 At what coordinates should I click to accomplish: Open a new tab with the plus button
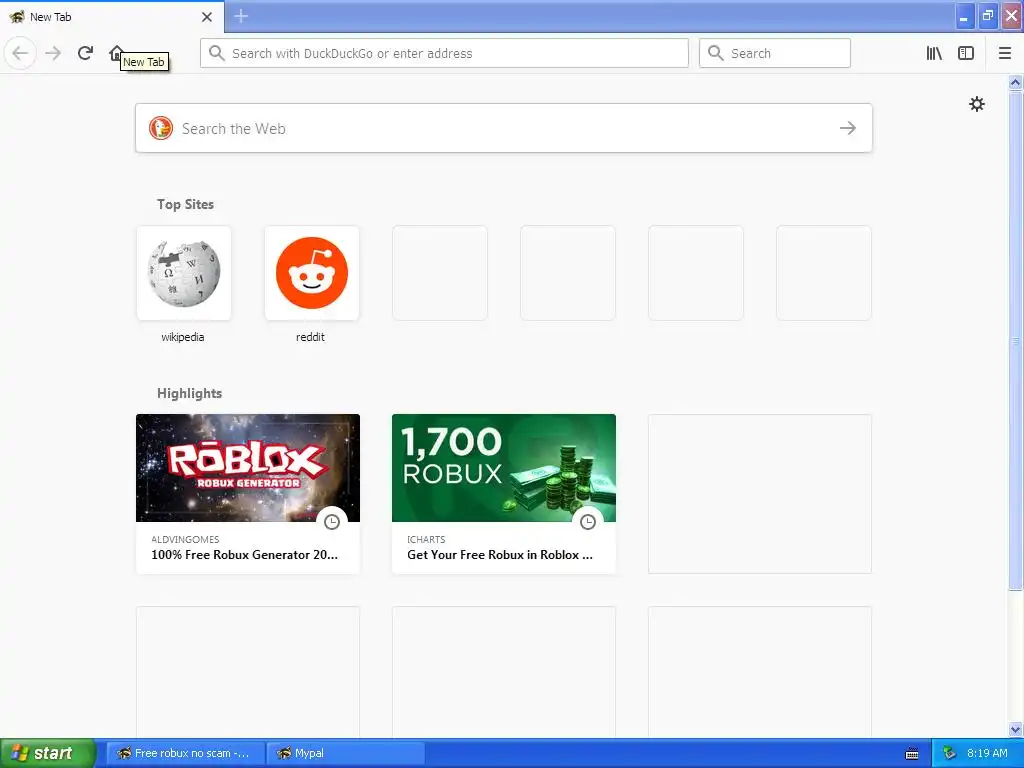point(241,16)
